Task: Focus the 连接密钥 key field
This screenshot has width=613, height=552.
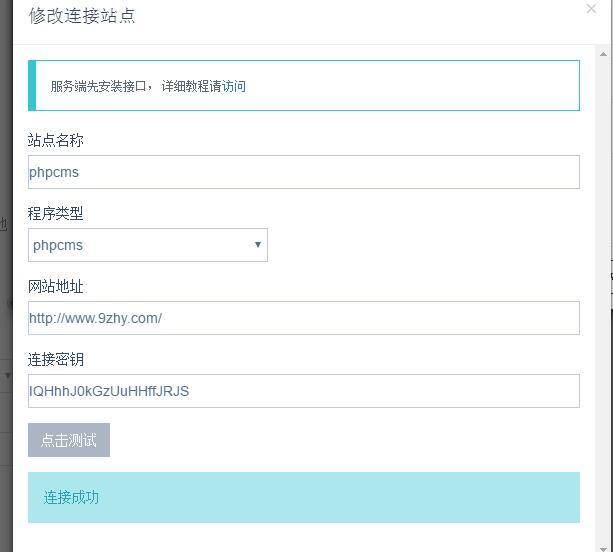Action: point(304,391)
